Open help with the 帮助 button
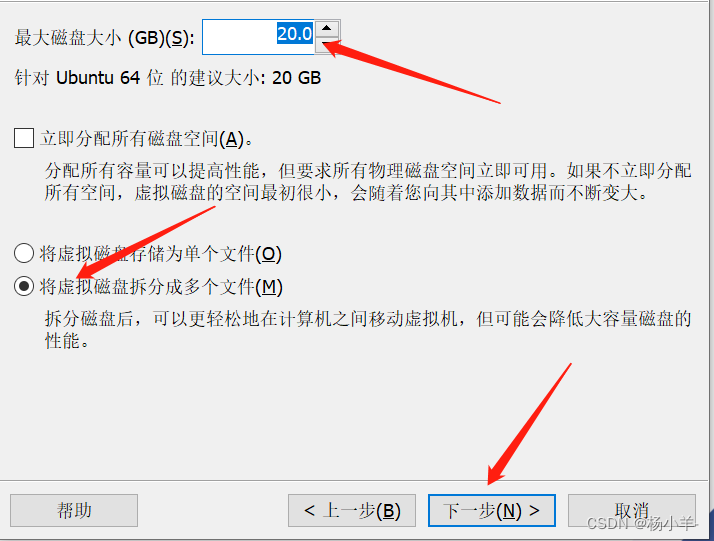 tap(74, 510)
